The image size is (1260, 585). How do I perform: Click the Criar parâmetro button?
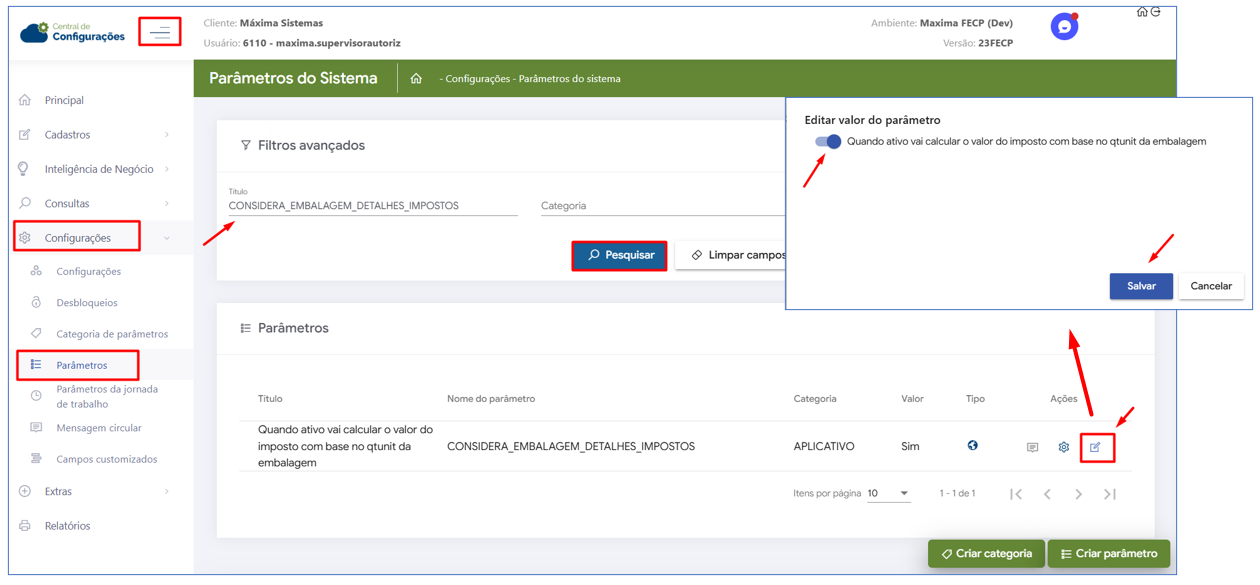click(x=1109, y=554)
